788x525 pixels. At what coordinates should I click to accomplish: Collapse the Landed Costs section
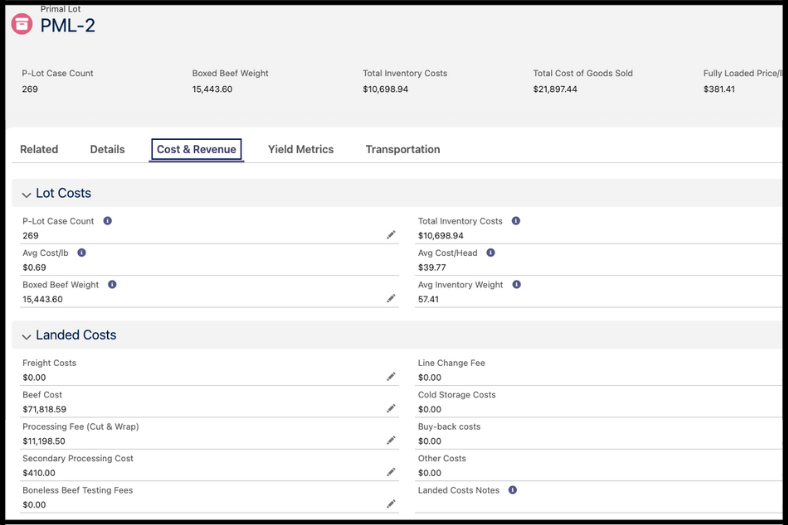[x=27, y=336]
